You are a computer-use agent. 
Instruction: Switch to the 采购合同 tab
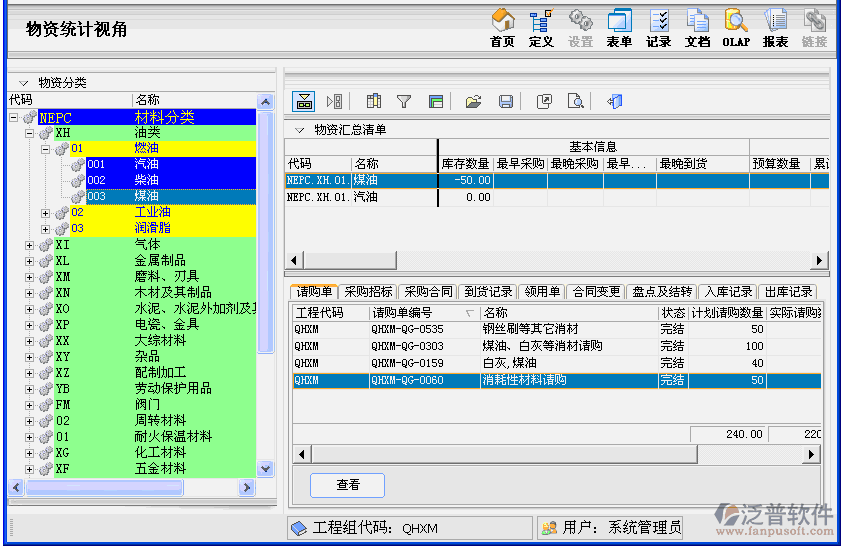428,292
